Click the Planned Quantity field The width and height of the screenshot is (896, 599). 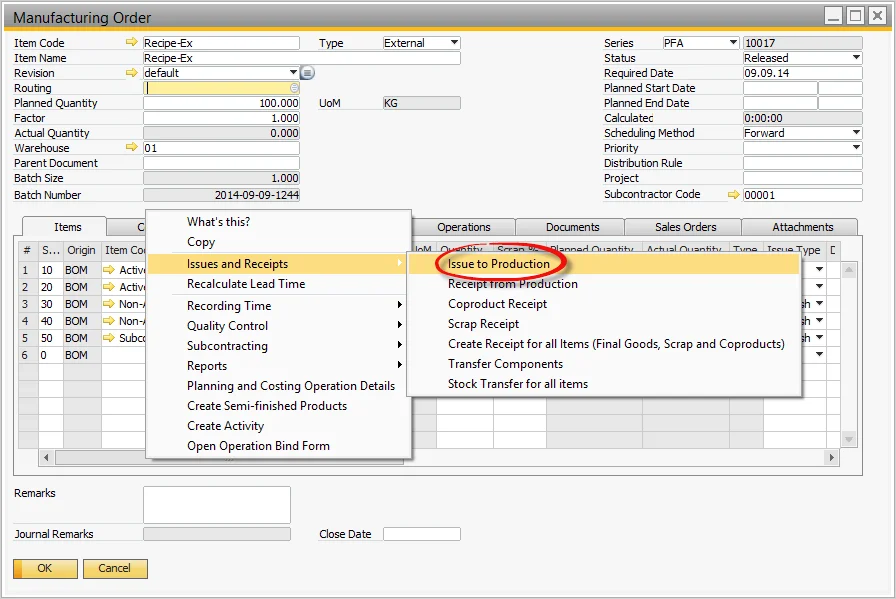[x=221, y=103]
